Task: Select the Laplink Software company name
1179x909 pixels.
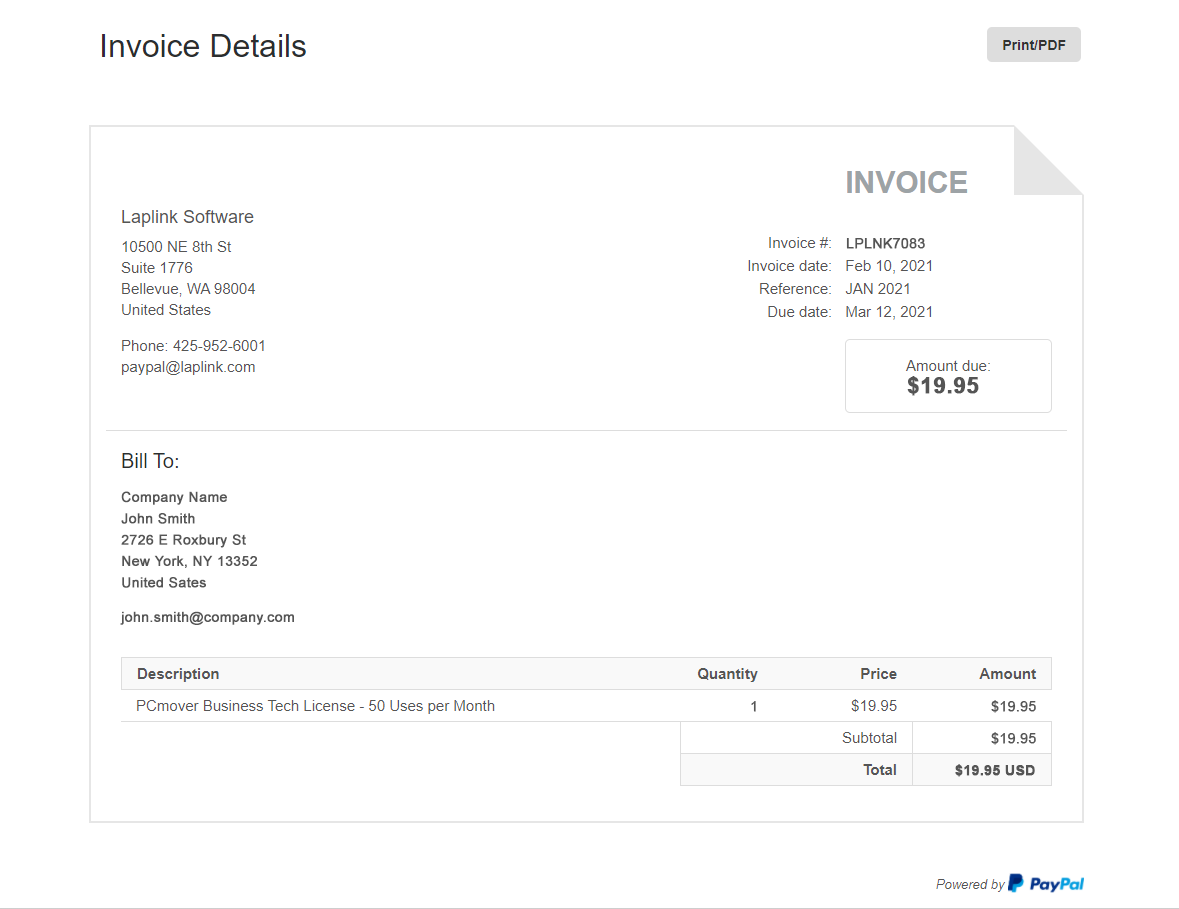Action: point(187,217)
